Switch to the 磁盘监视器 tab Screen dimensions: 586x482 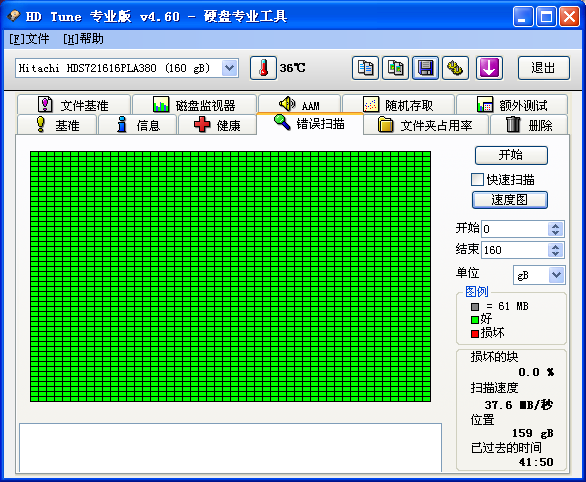click(194, 105)
